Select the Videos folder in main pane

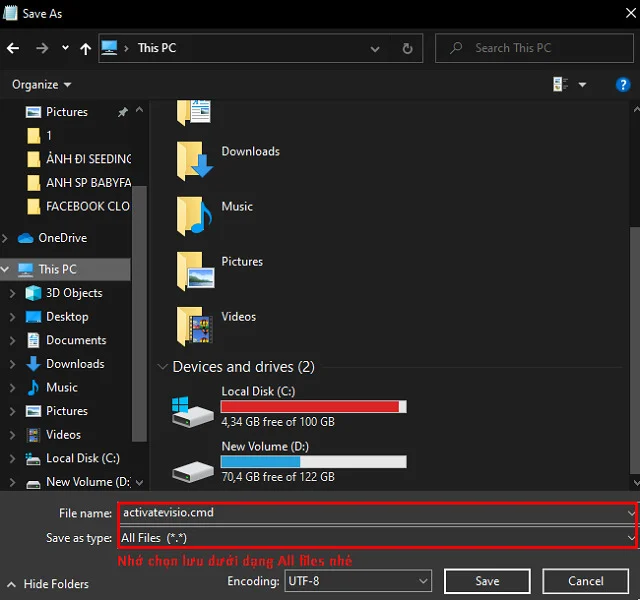point(216,326)
